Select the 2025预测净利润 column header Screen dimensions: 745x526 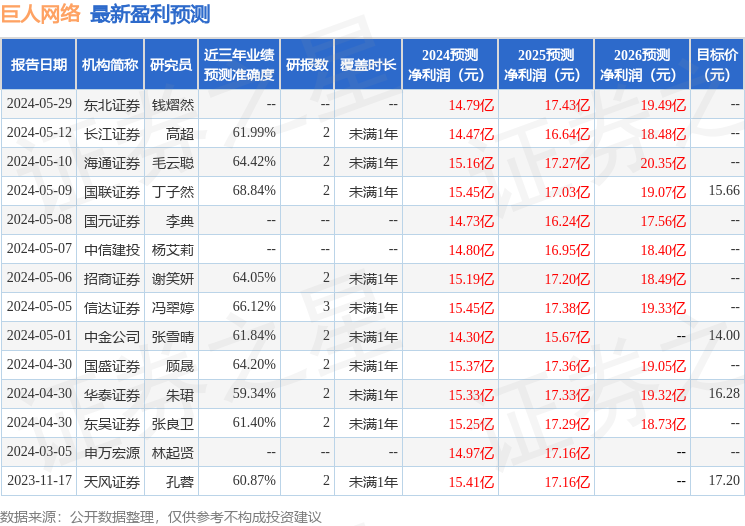546,65
